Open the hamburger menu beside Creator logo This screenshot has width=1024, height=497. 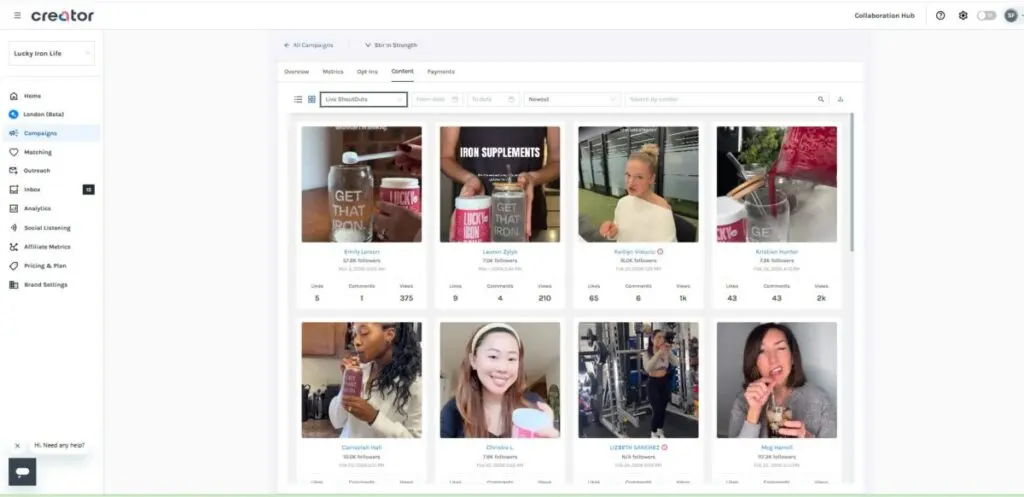click(17, 16)
